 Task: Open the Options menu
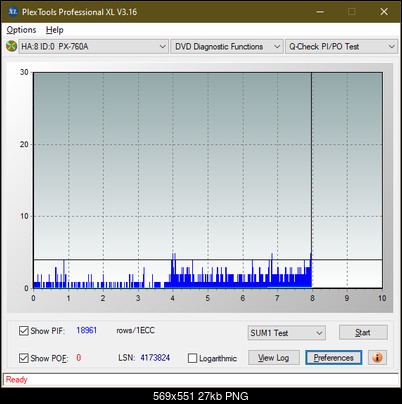[21, 30]
